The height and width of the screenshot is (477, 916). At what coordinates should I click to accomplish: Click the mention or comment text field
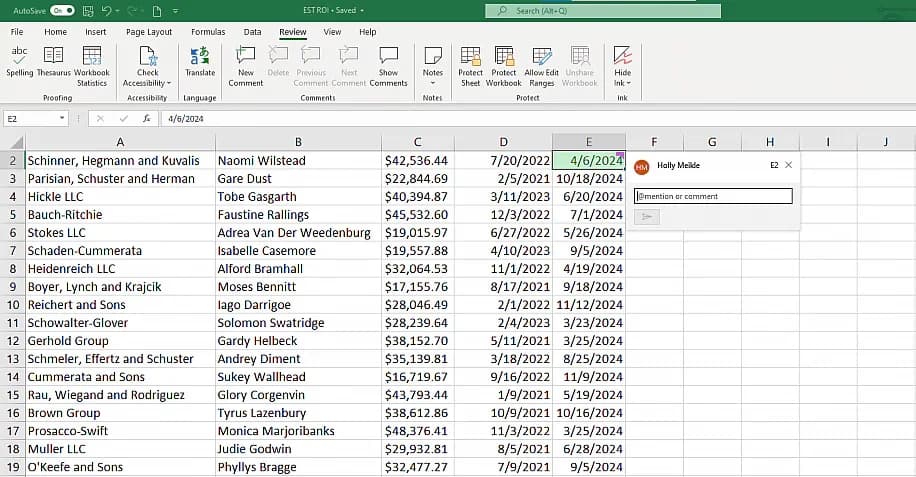[x=714, y=196]
